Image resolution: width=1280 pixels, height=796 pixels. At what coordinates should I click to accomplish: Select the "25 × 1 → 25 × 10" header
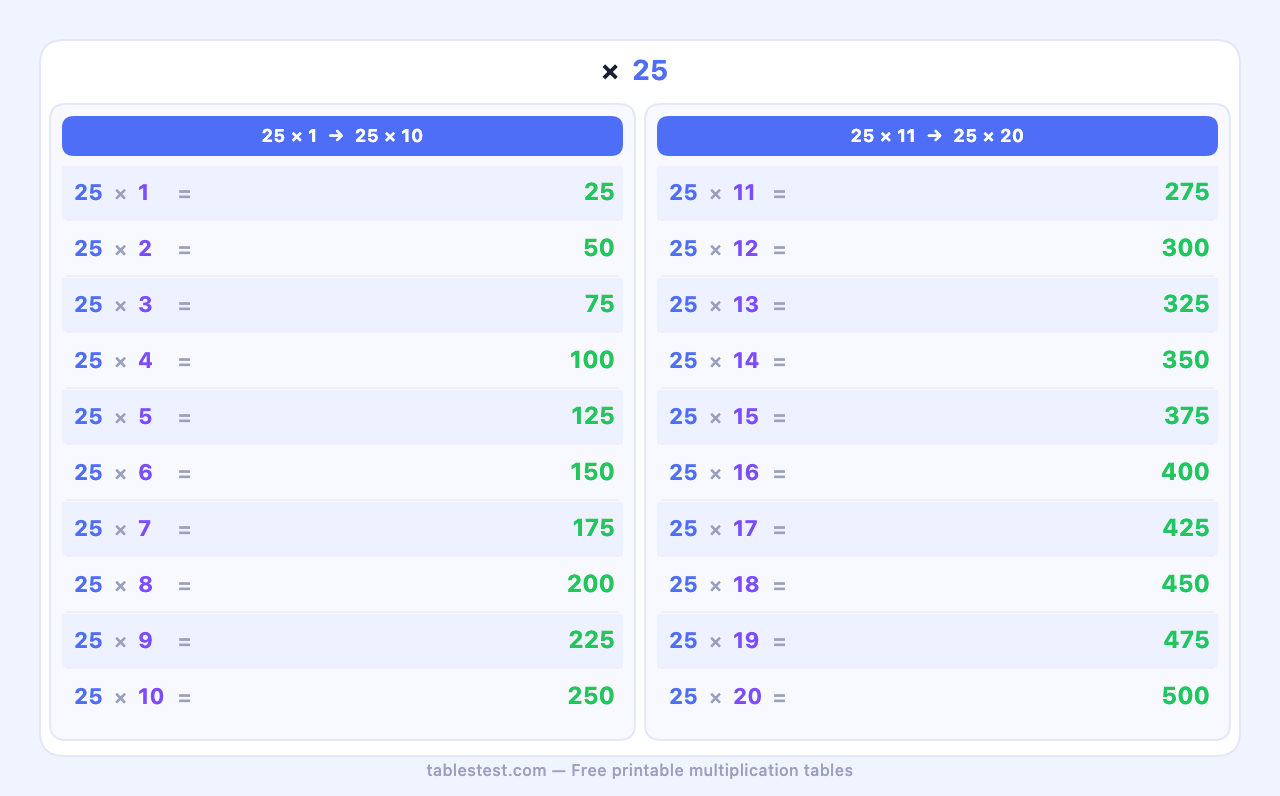342,136
